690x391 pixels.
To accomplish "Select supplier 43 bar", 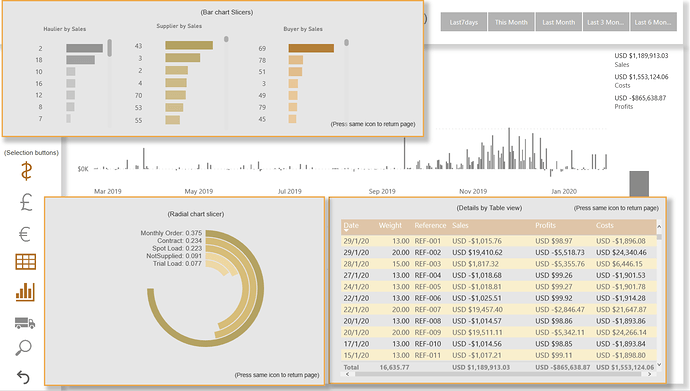I will click(x=189, y=45).
